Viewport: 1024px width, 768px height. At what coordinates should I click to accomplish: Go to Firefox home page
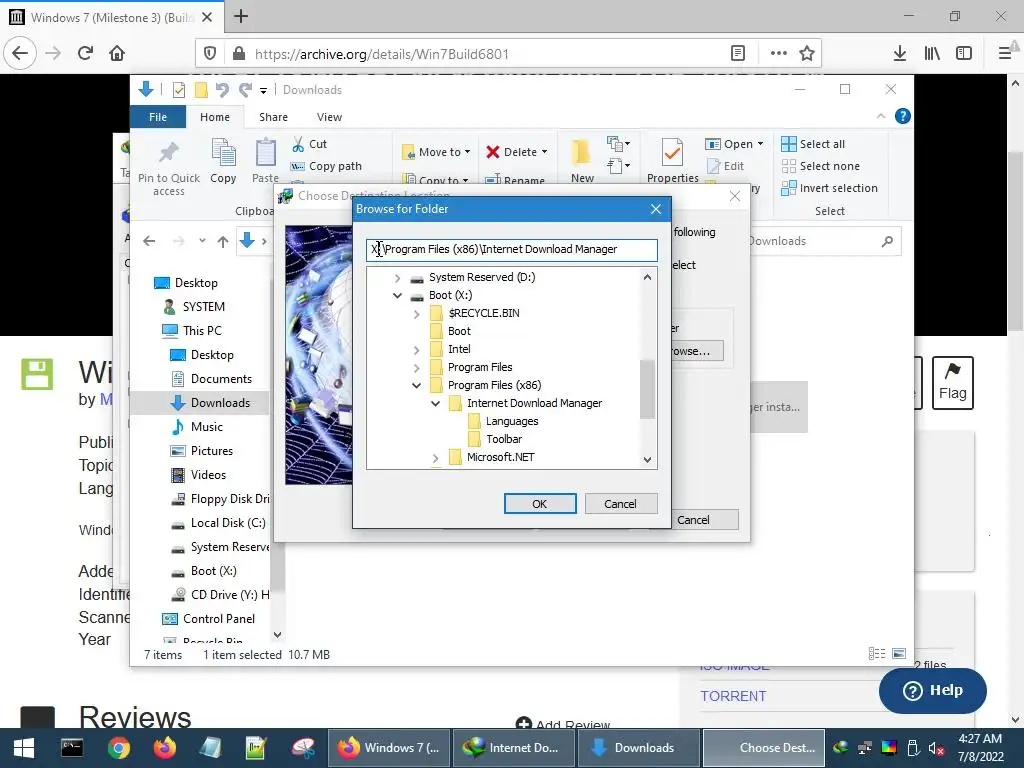click(117, 53)
